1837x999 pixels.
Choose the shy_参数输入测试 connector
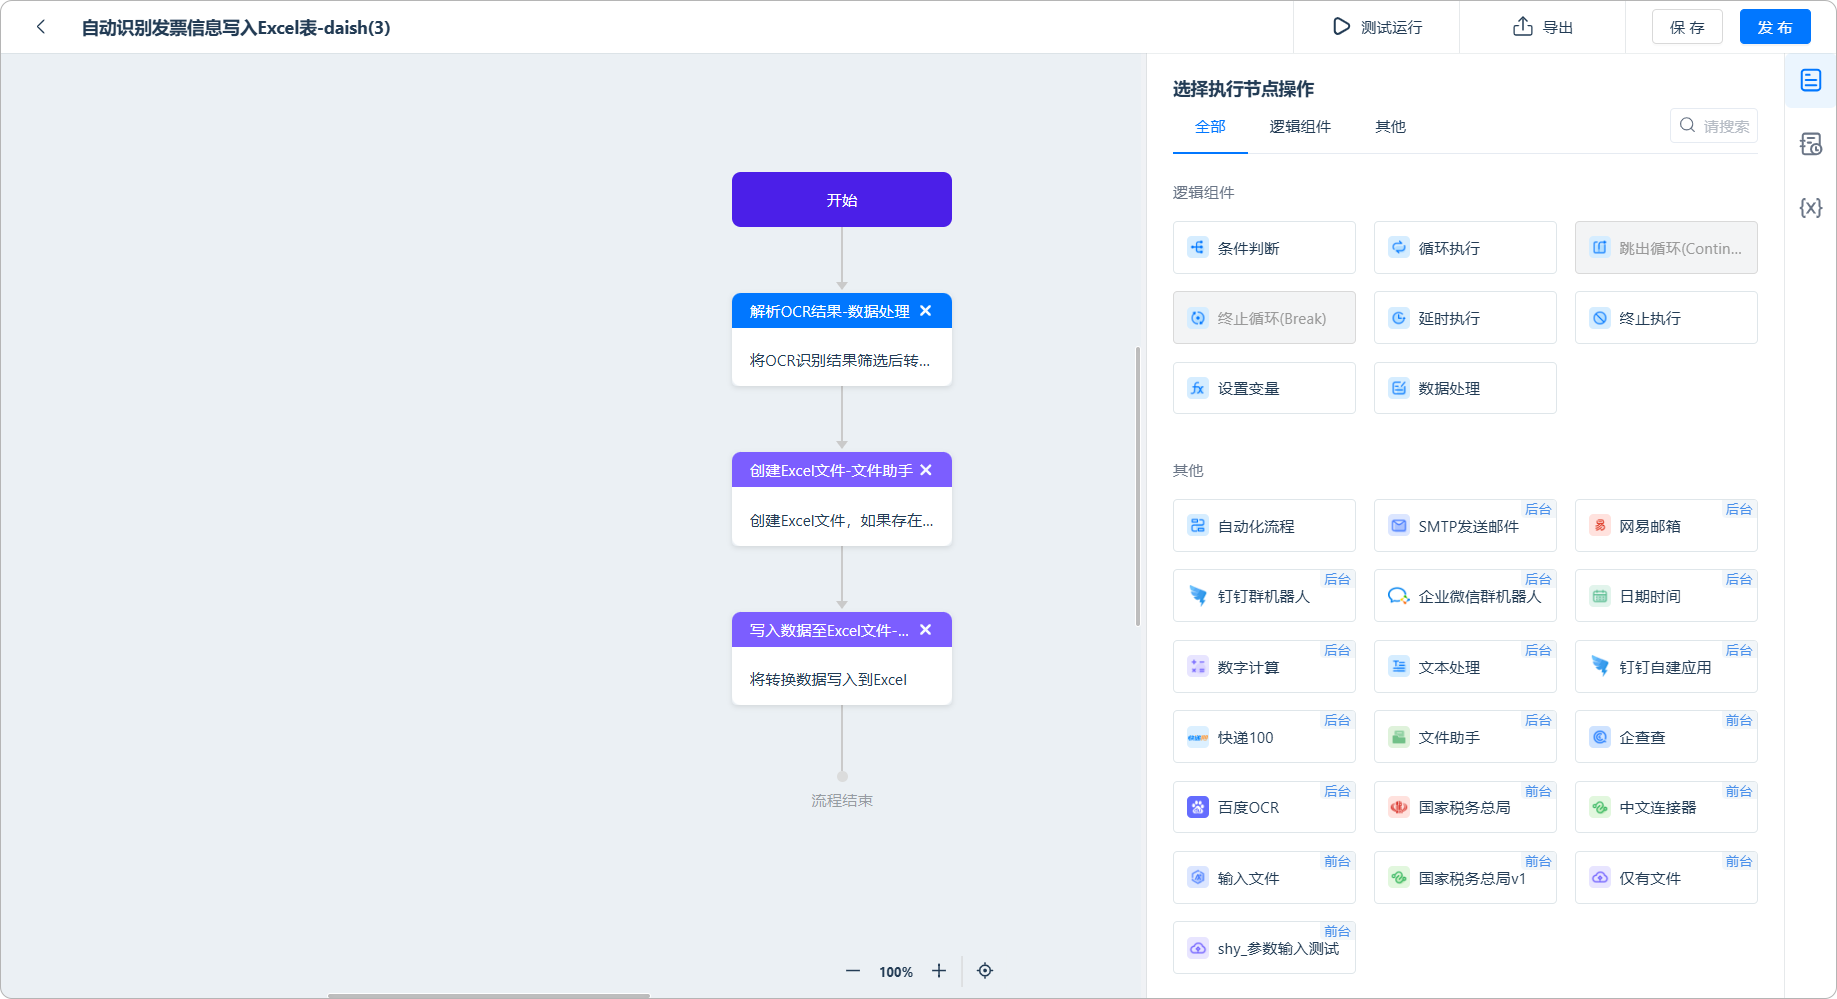point(1264,948)
